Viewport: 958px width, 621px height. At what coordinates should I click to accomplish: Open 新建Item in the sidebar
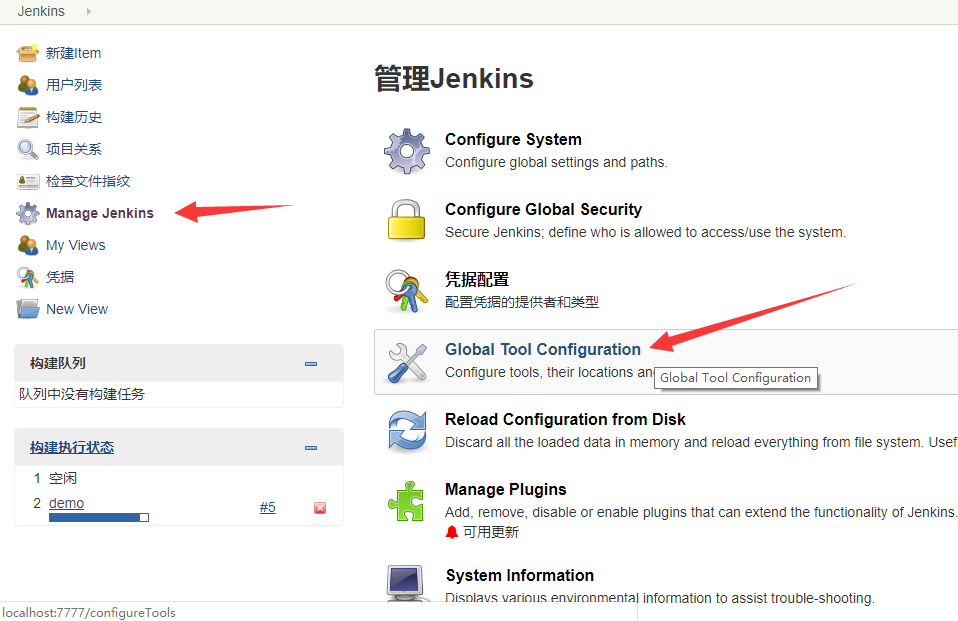[73, 53]
